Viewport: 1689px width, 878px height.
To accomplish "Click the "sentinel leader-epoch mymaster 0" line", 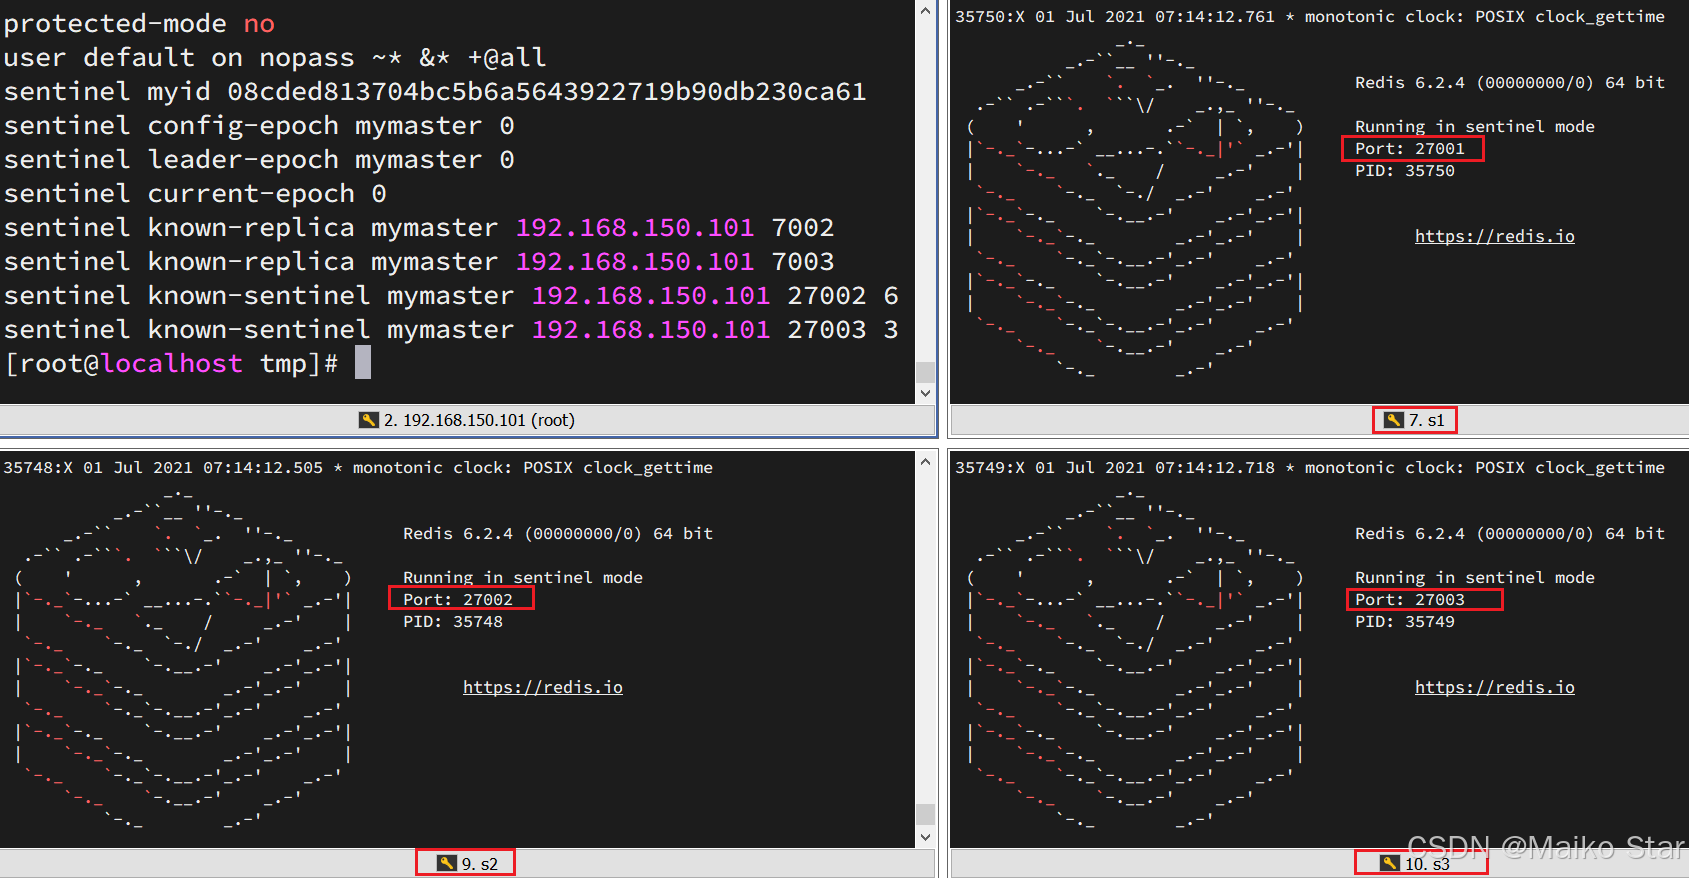I will pos(259,160).
